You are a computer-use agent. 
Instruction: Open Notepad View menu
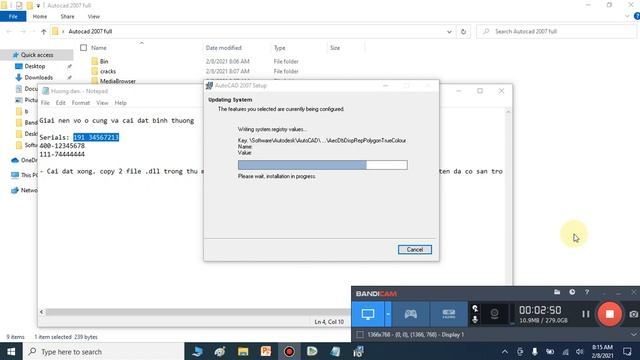click(102, 103)
